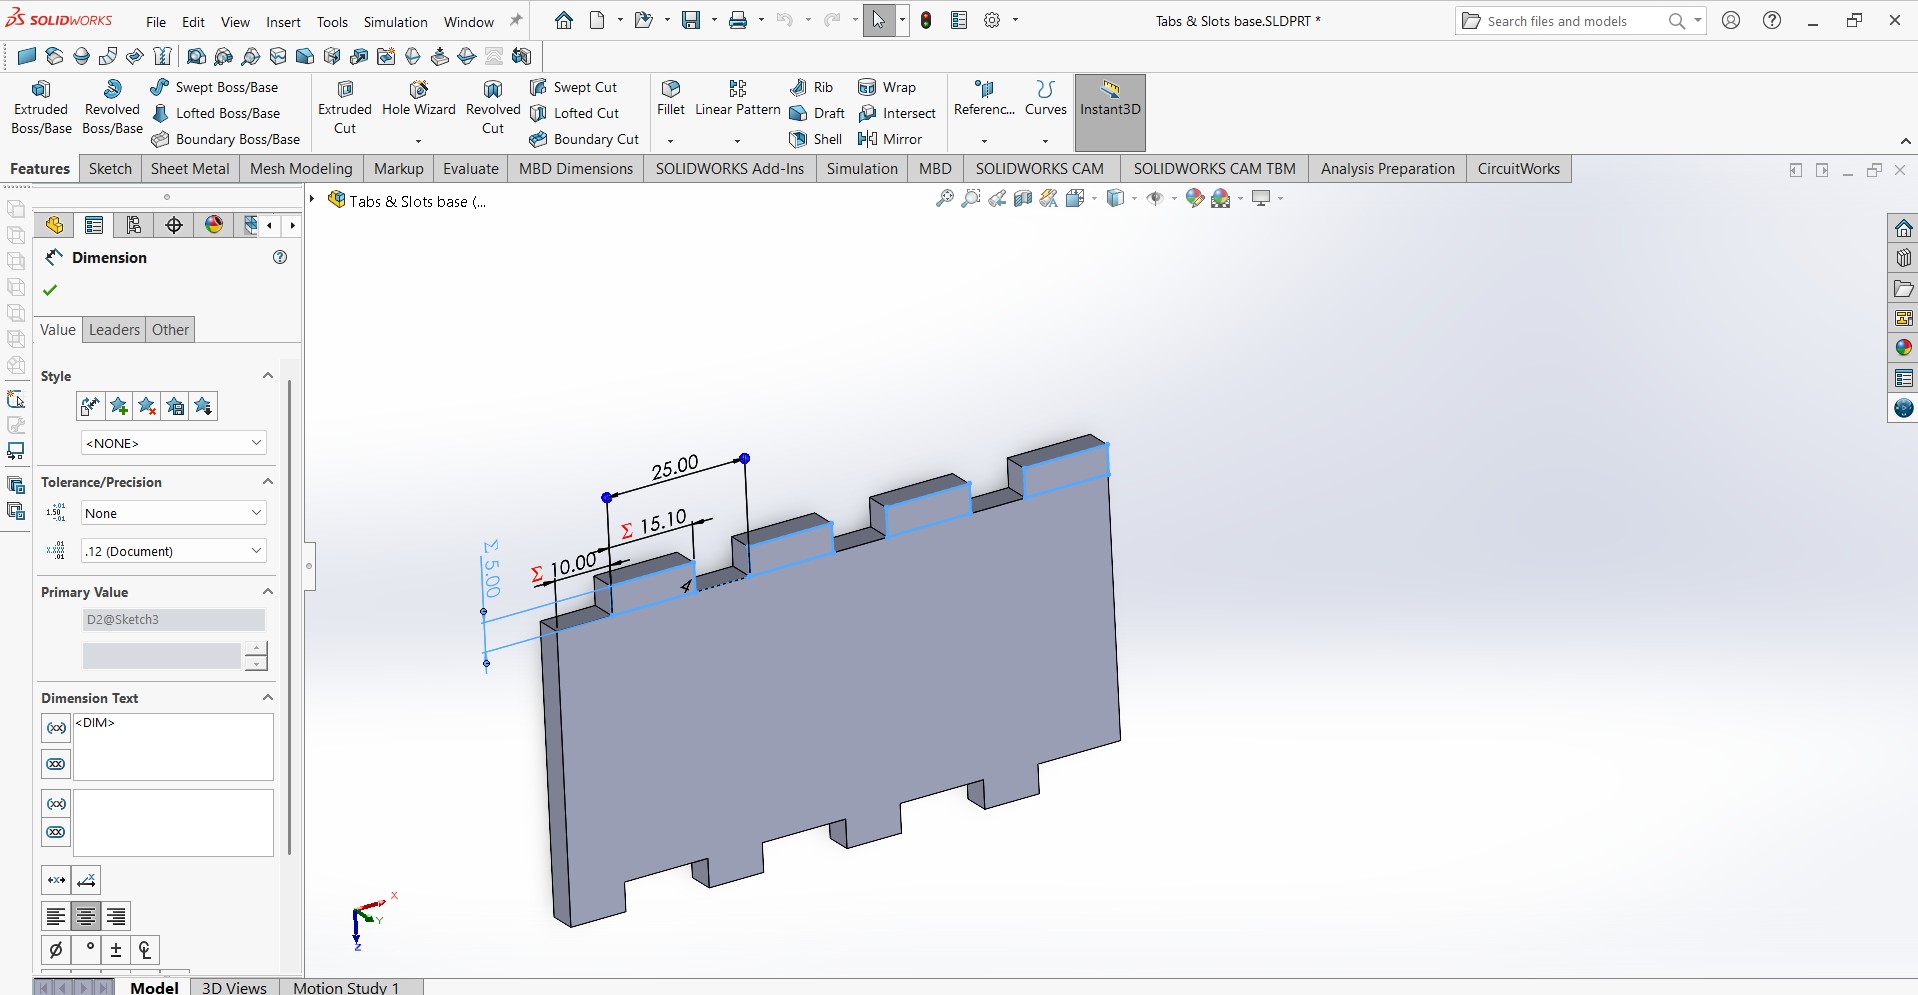This screenshot has width=1918, height=995.
Task: Open Tolerance type dropdown showing None
Action: [173, 513]
